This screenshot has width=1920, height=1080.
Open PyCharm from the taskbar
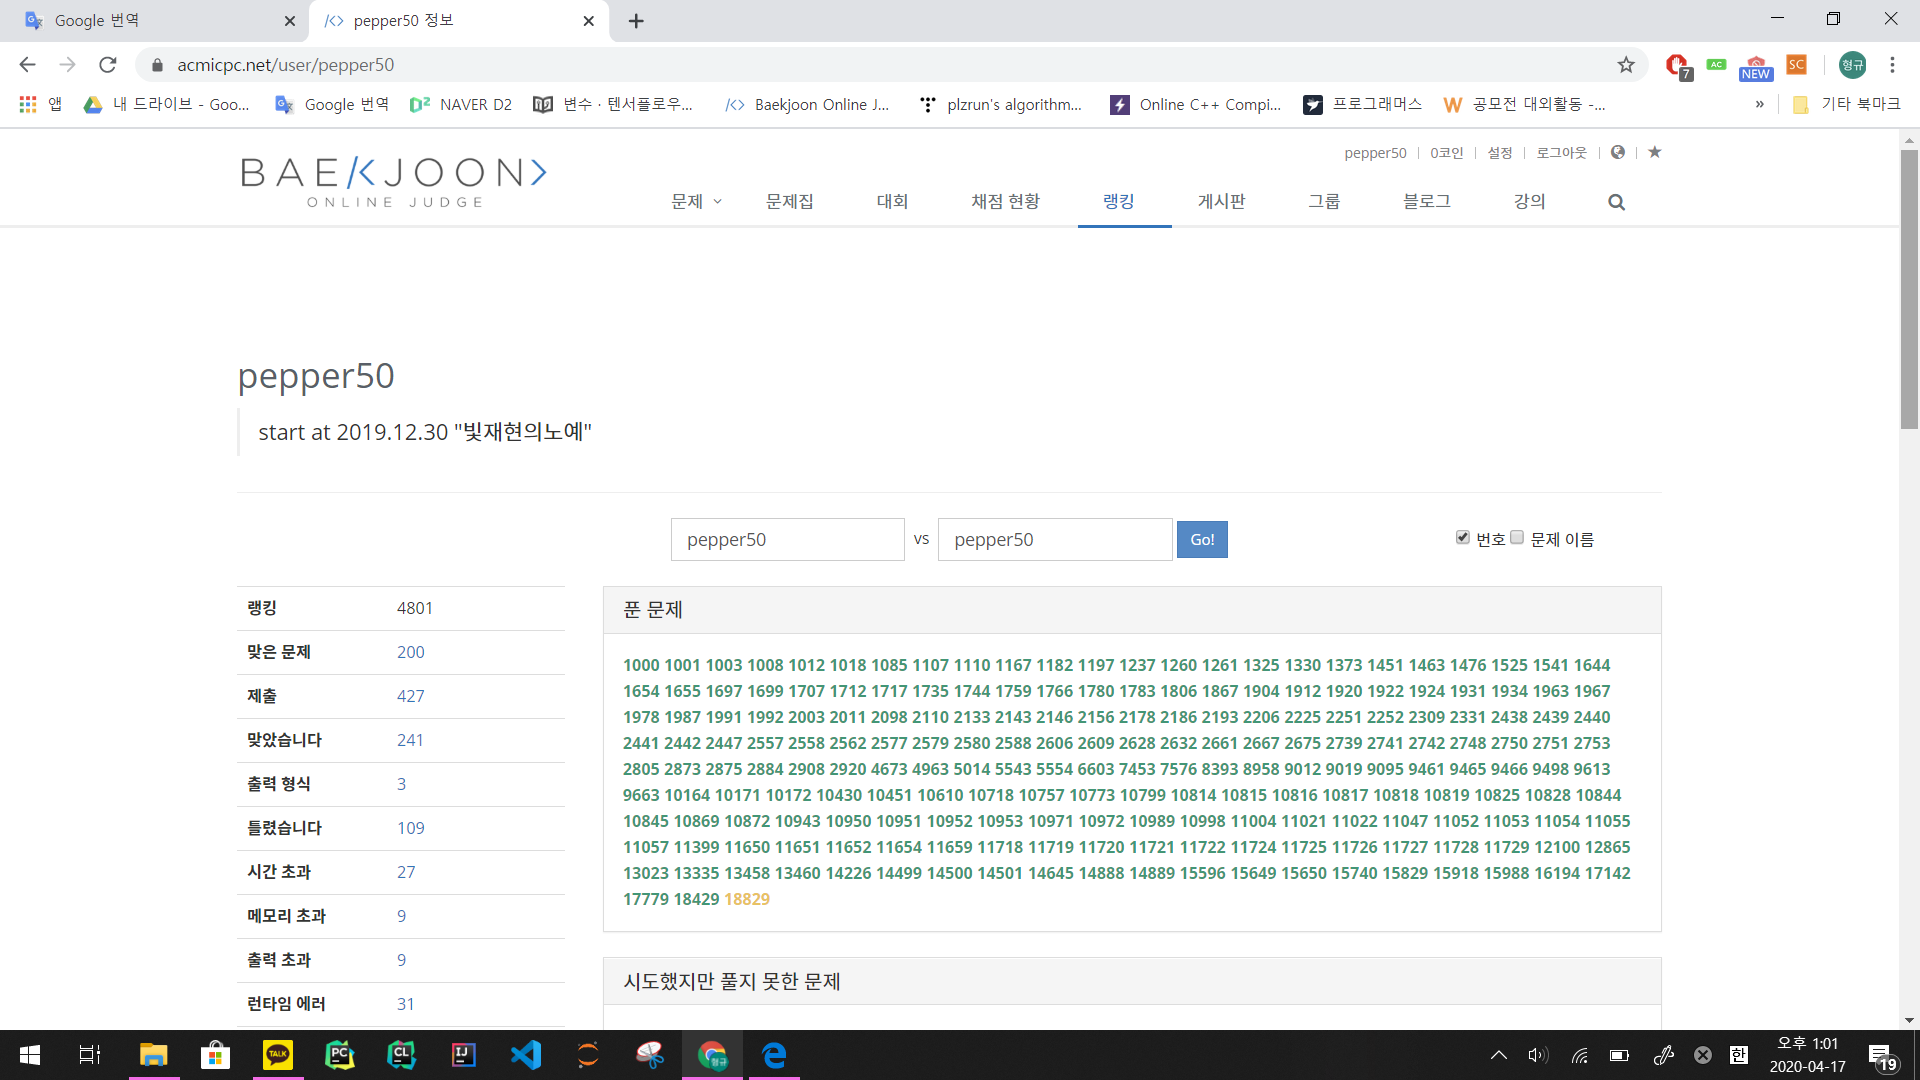[340, 1055]
